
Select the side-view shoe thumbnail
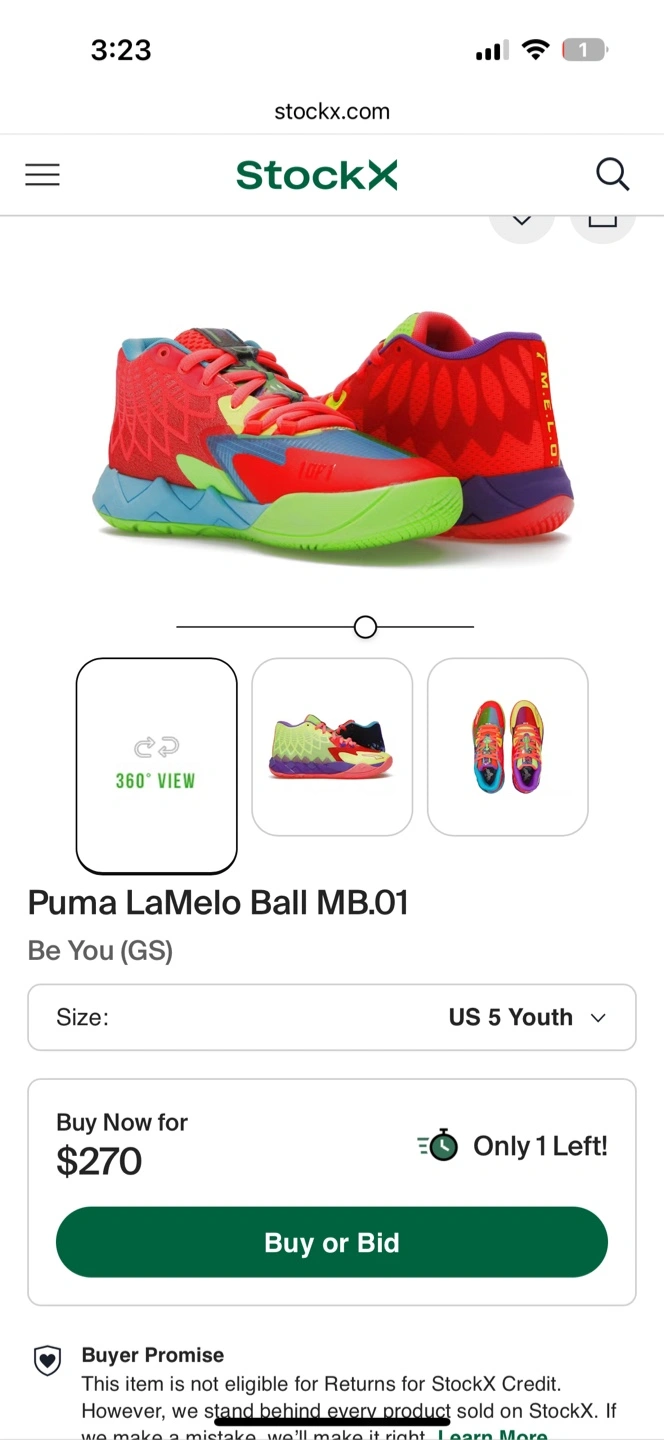[x=332, y=747]
